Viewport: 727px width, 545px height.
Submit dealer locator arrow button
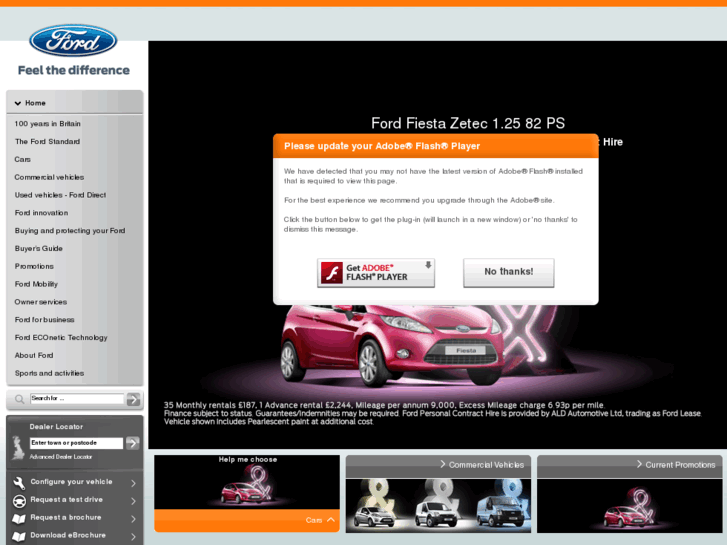[x=133, y=443]
